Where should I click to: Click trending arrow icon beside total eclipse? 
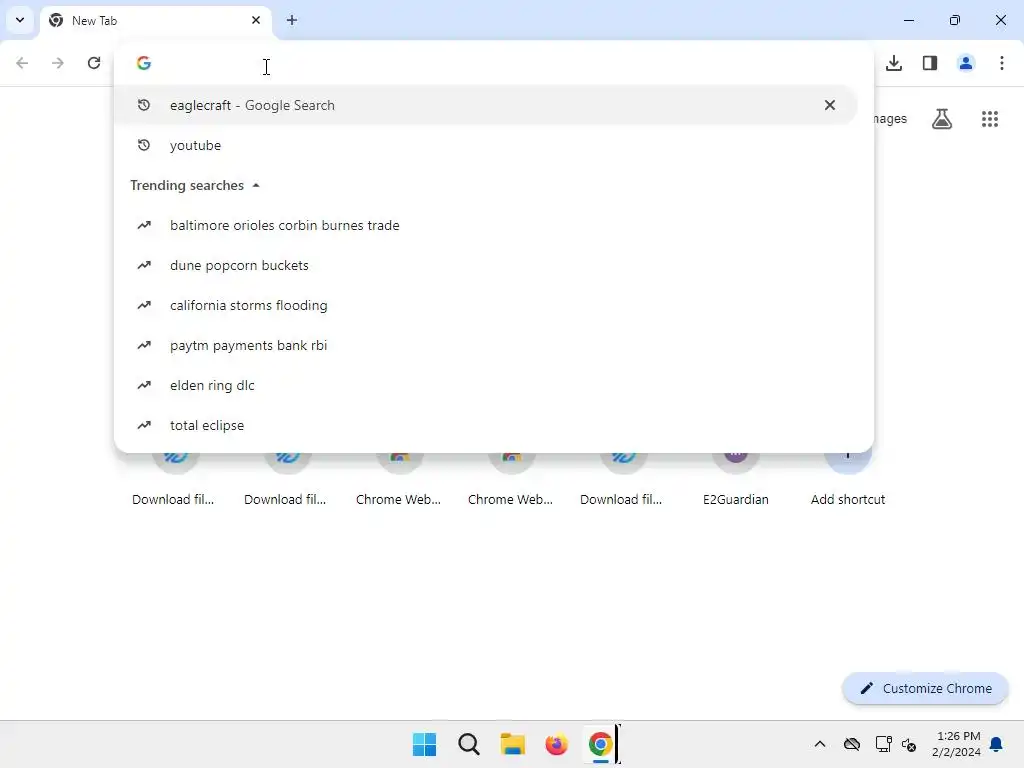pos(144,425)
